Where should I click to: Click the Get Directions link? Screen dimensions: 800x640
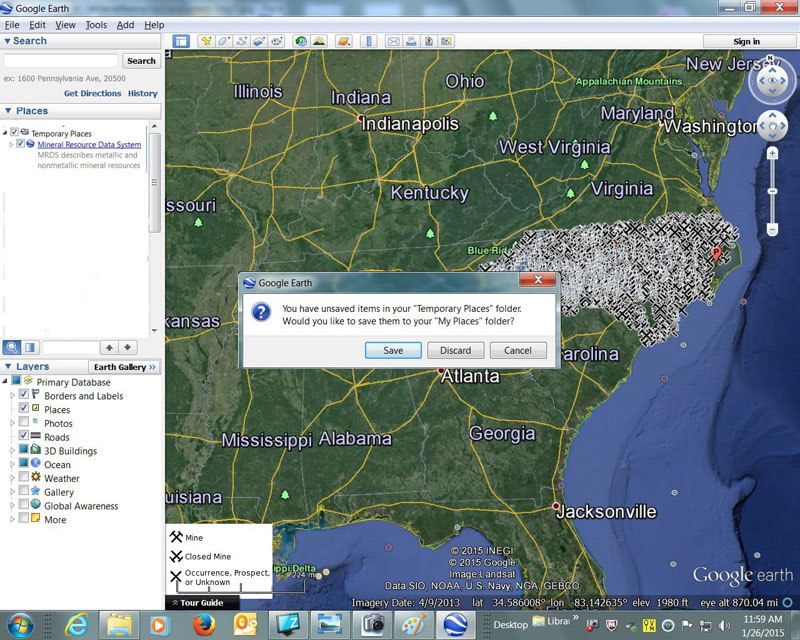pos(92,93)
